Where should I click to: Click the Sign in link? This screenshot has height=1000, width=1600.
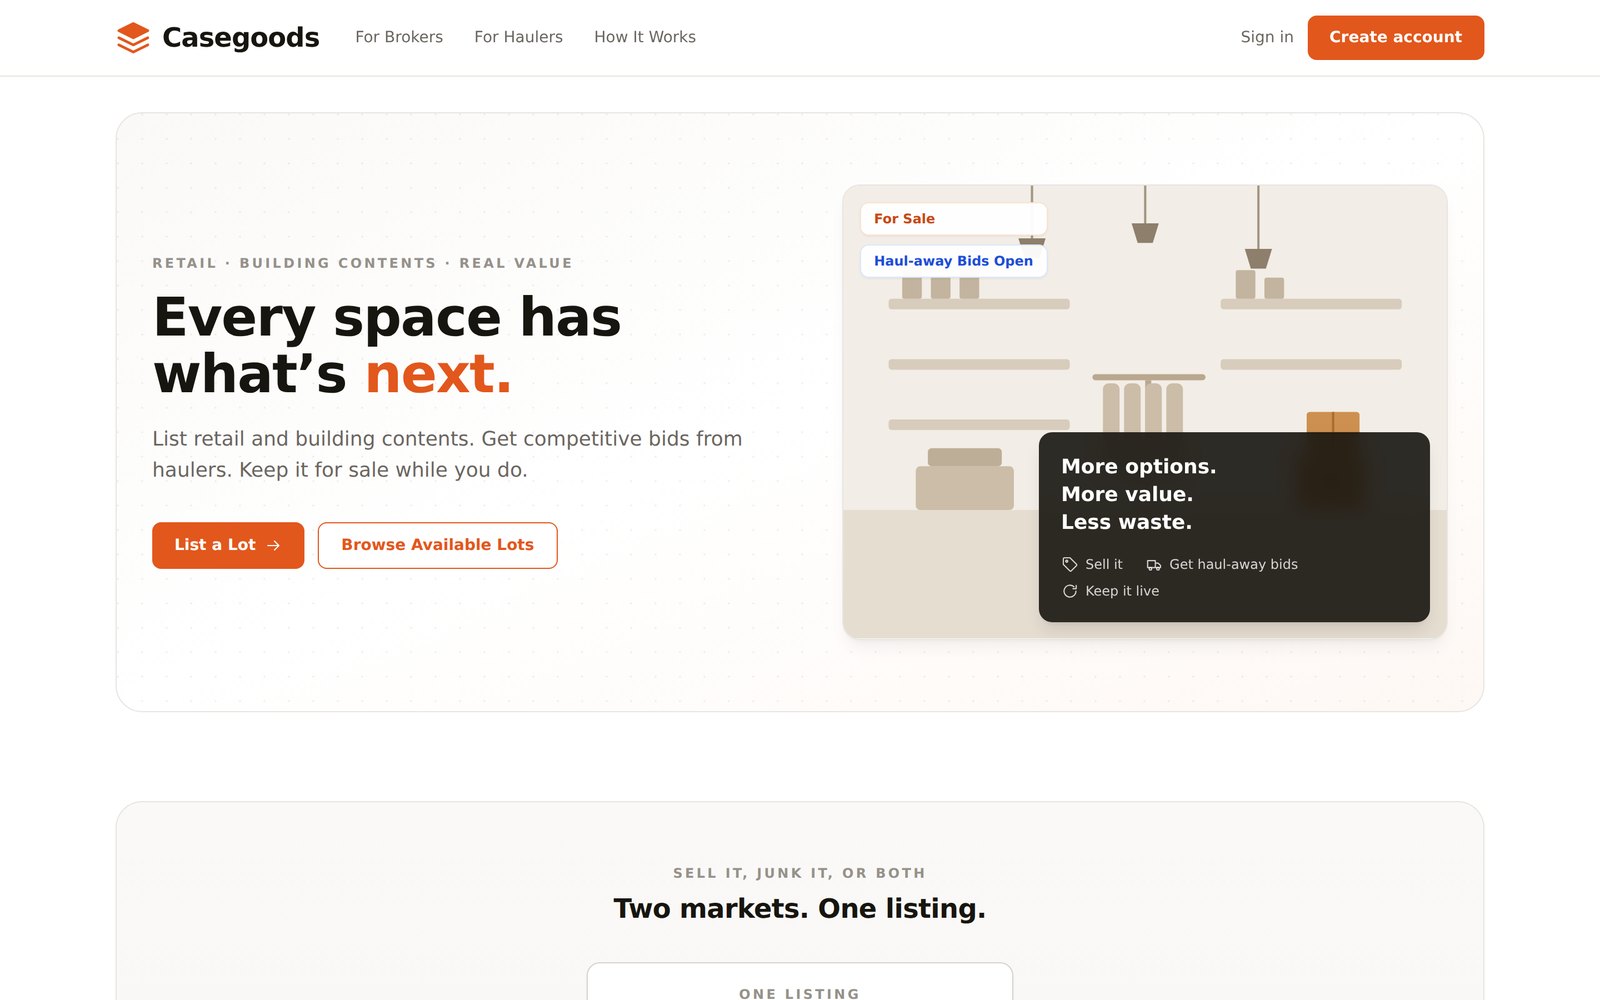point(1267,37)
